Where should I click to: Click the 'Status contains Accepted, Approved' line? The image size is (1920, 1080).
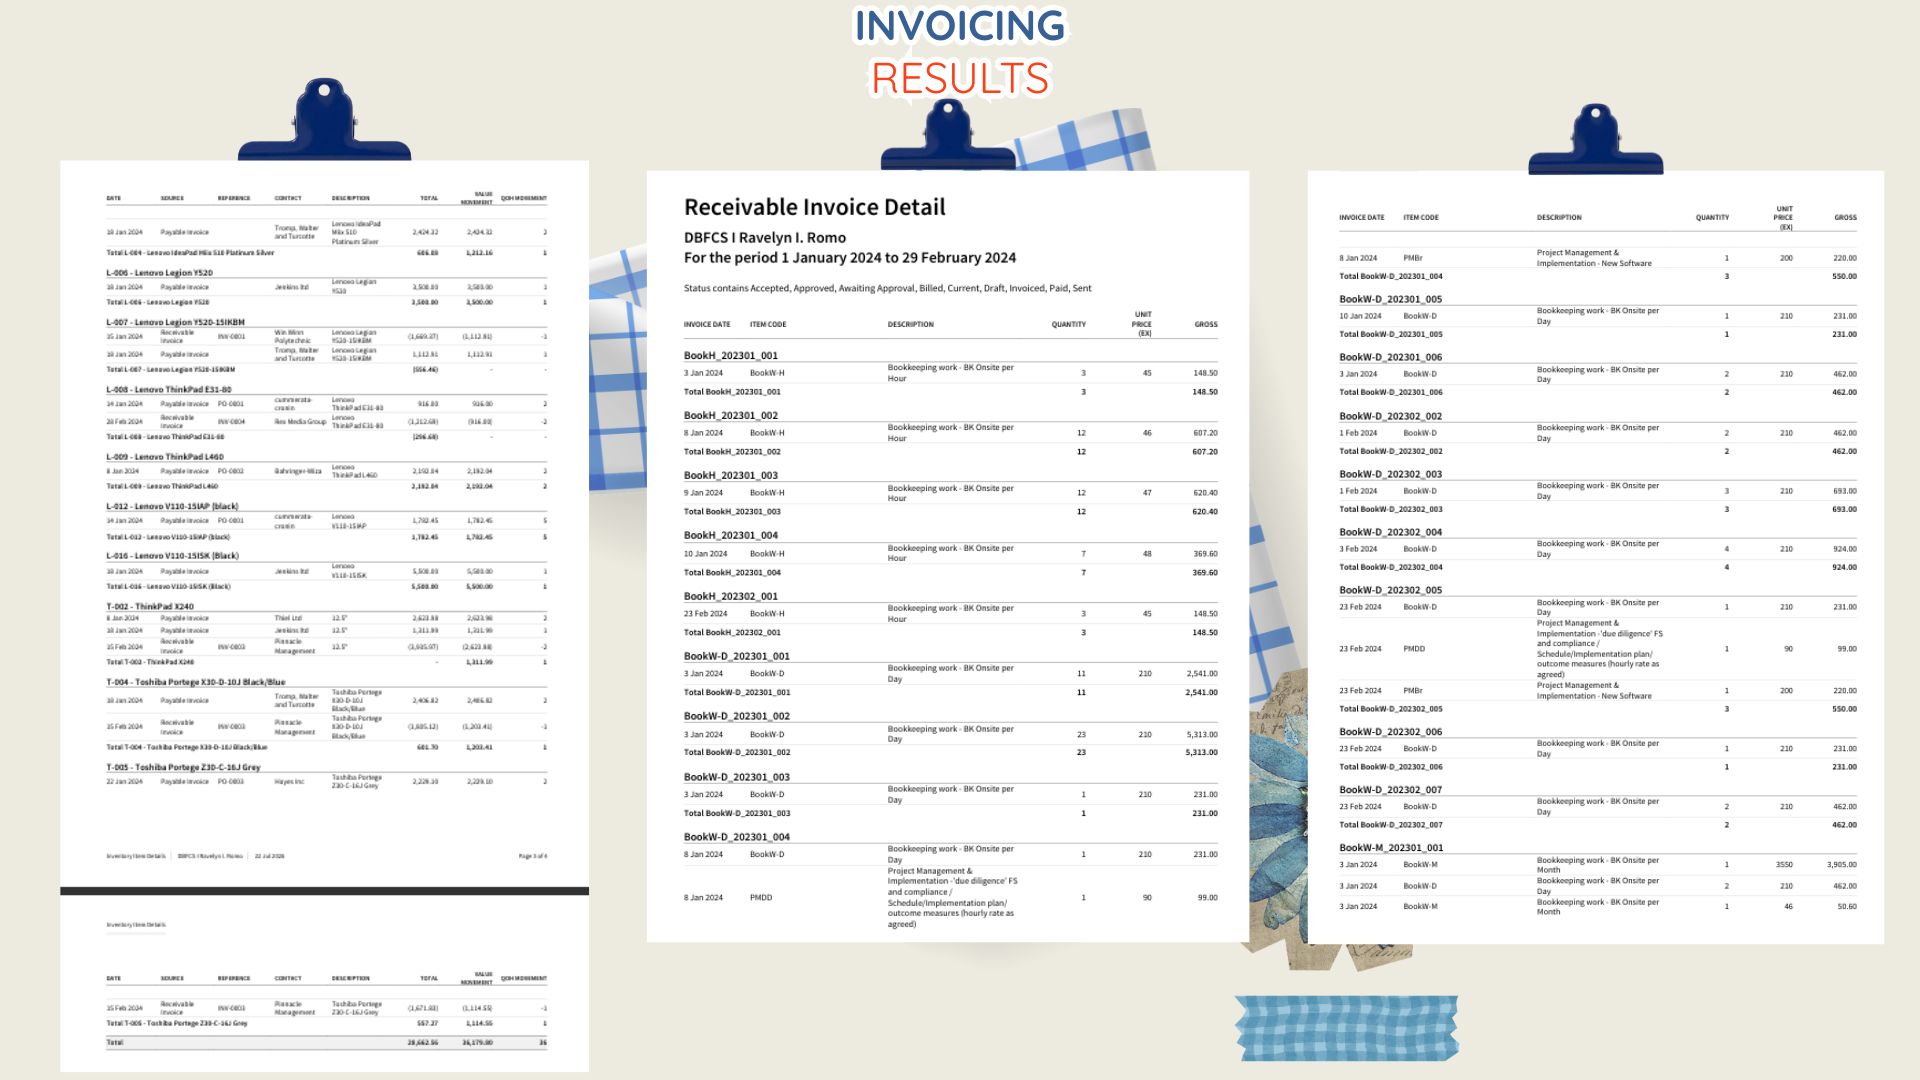(x=887, y=288)
